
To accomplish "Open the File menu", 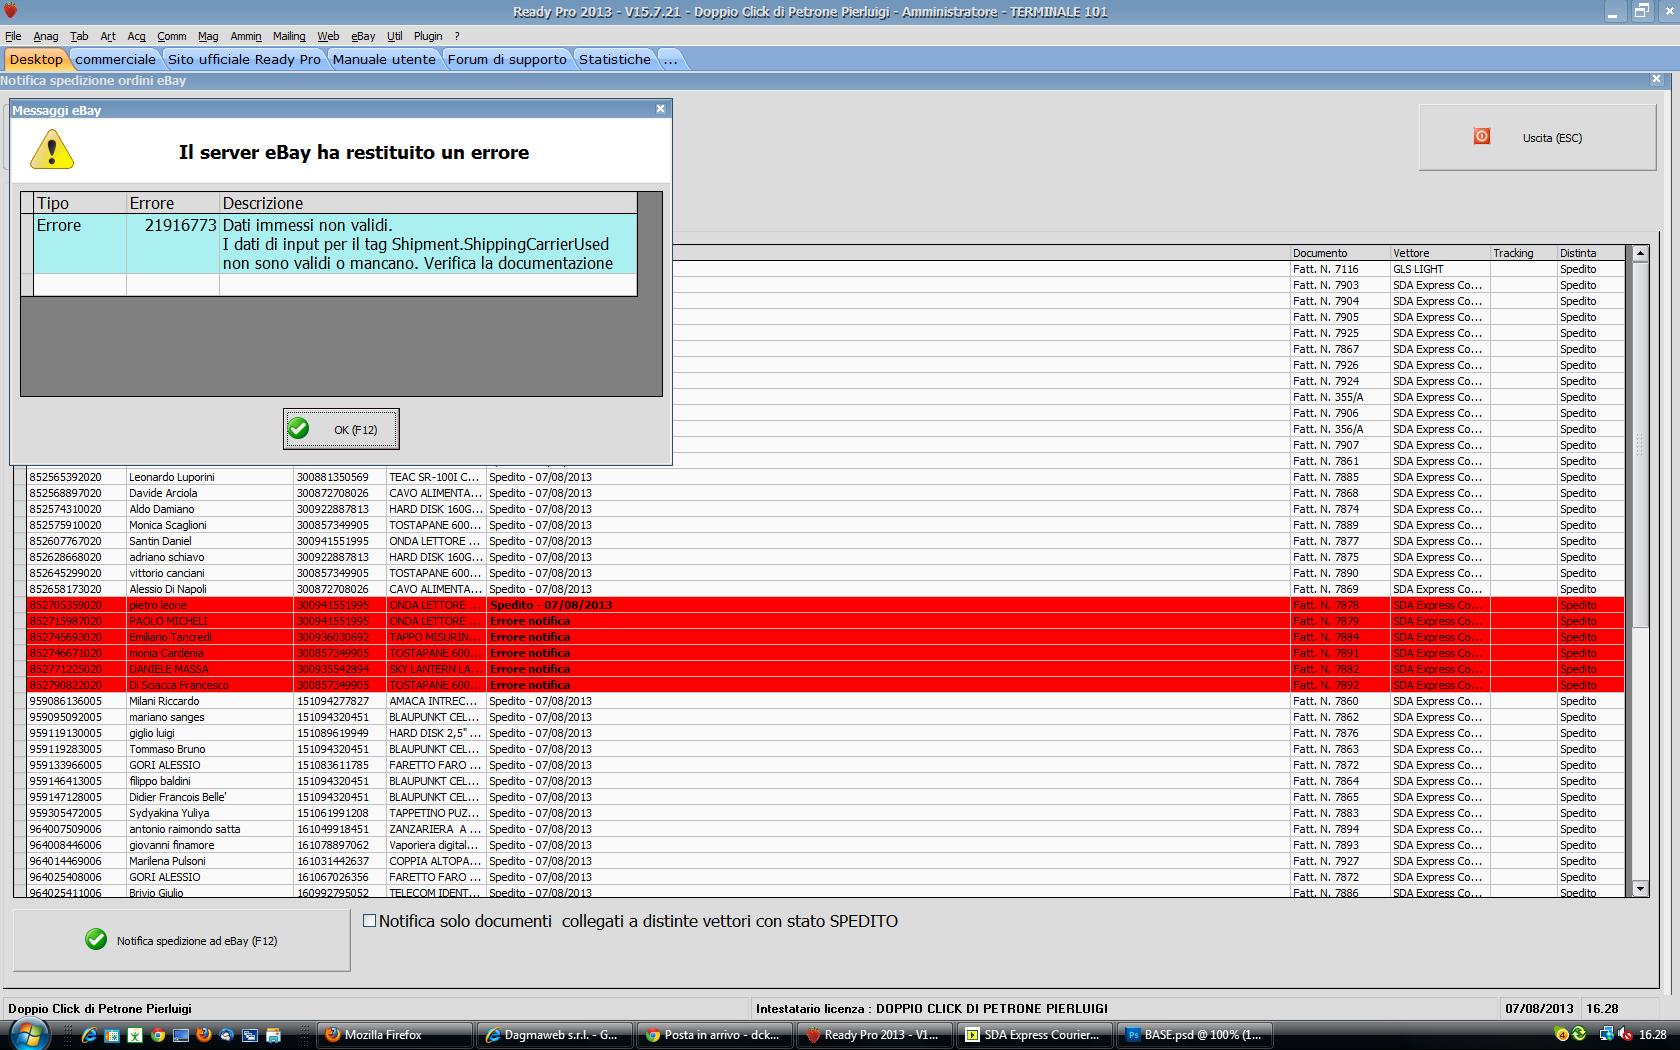I will pyautogui.click(x=13, y=36).
